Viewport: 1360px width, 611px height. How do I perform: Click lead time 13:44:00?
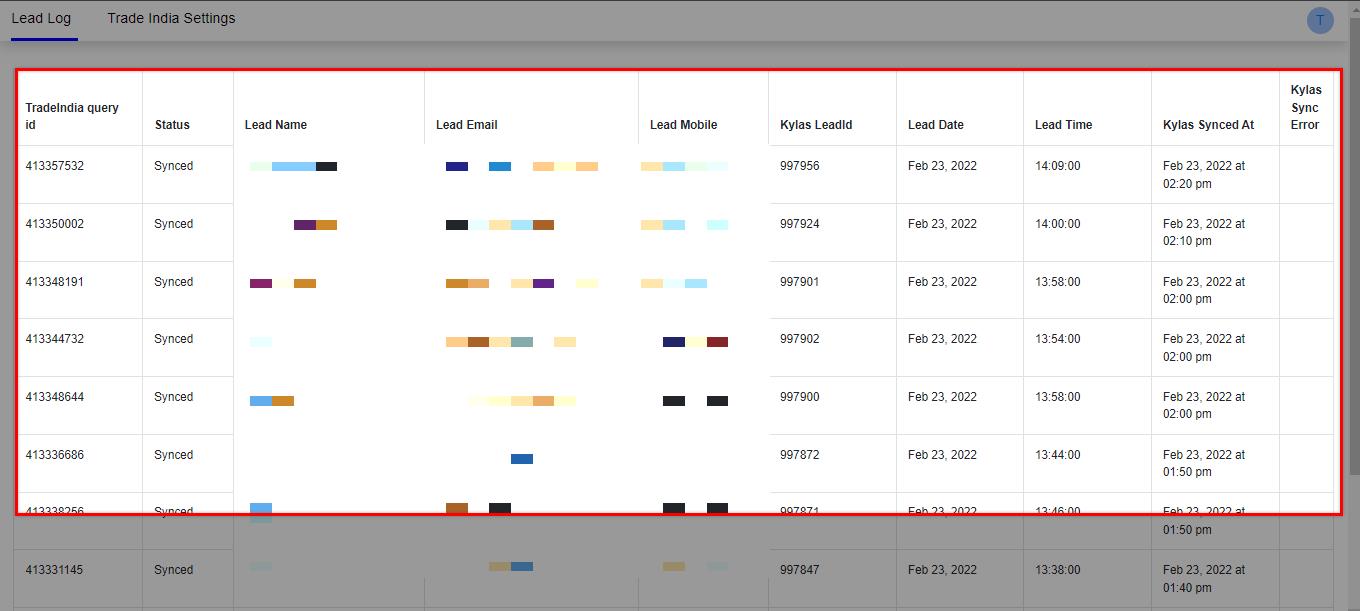tap(1058, 455)
